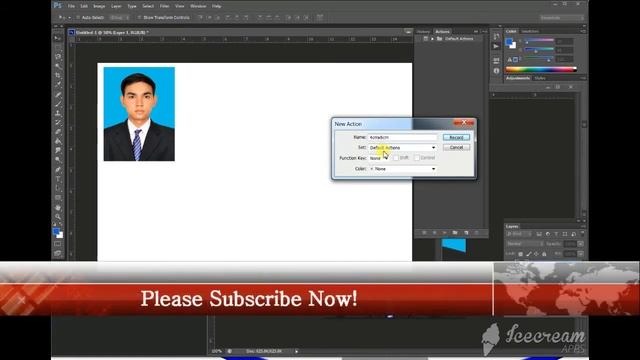This screenshot has height=360, width=640.
Task: Change screen mode icon in toolbox
Action: [x=58, y=253]
